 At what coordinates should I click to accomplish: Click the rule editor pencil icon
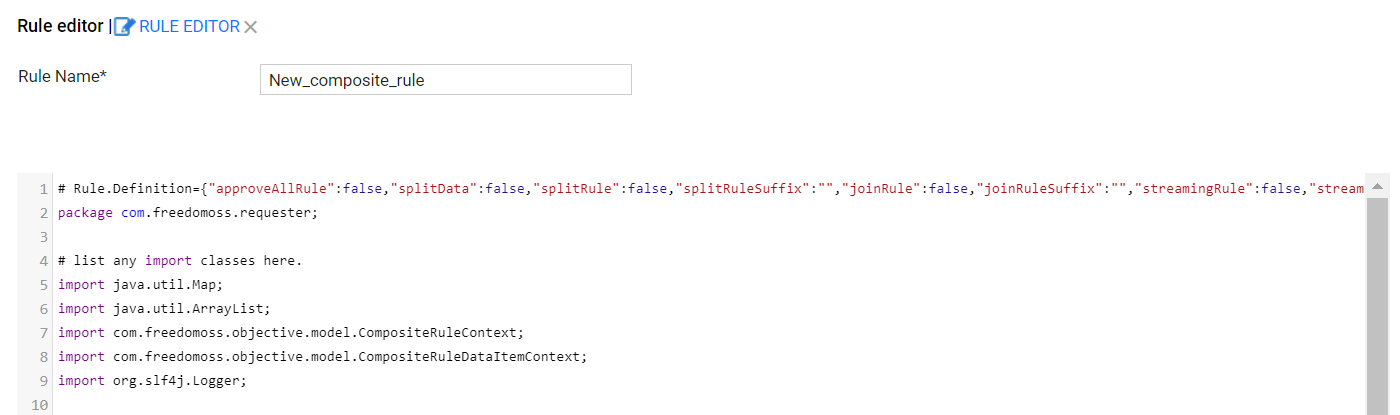coord(125,27)
